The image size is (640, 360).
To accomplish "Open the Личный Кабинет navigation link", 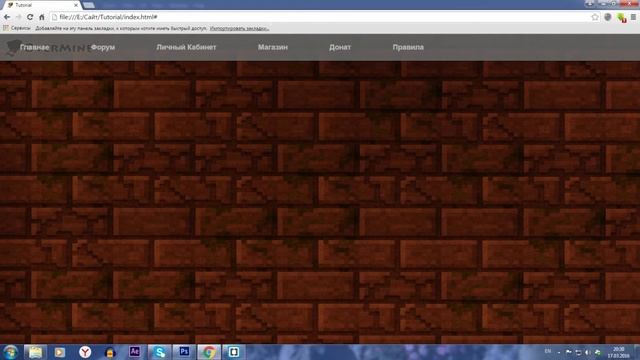I will 186,47.
